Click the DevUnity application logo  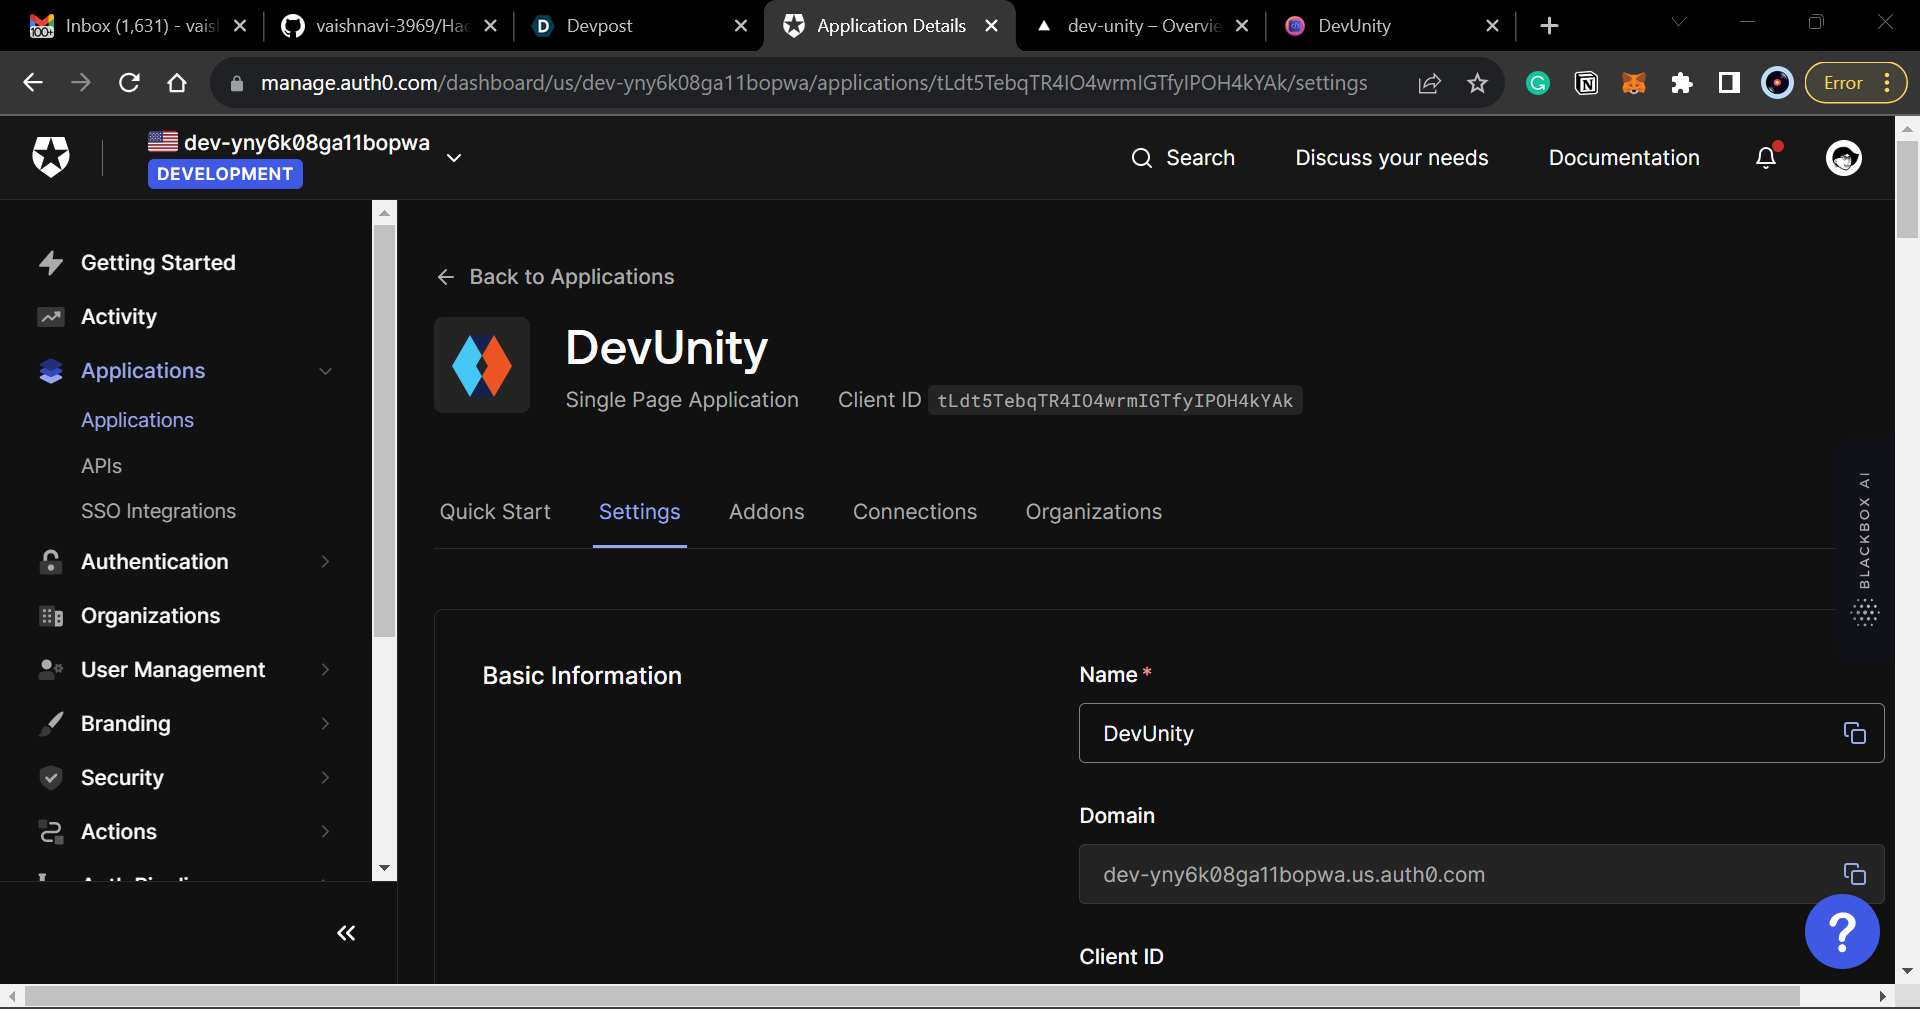[482, 365]
